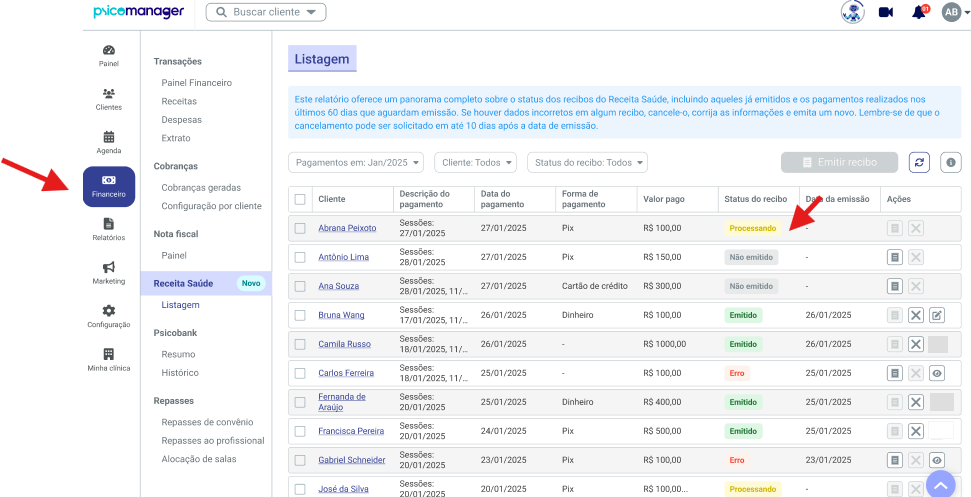971x497 pixels.
Task: Open Alocação de salas item
Action: [x=199, y=459]
